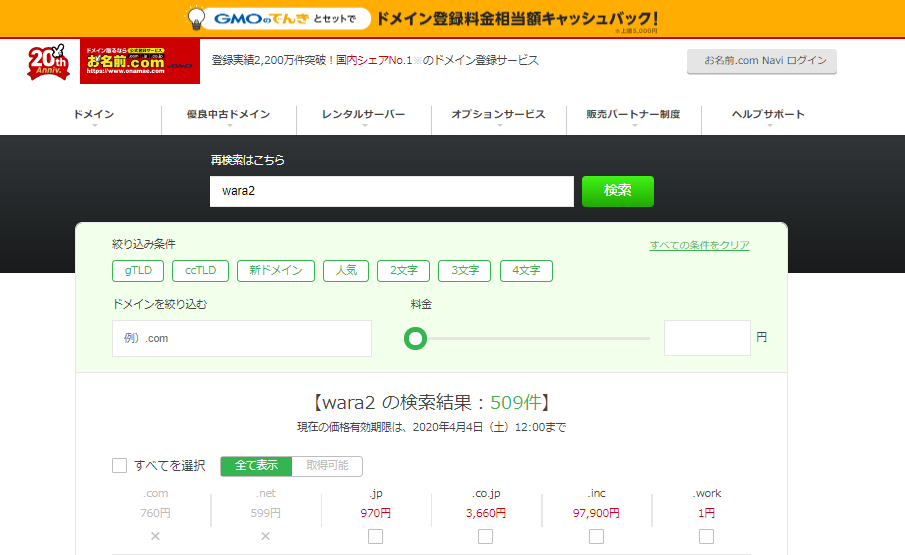
Task: Click the 1円 price for .work
Action: (706, 513)
